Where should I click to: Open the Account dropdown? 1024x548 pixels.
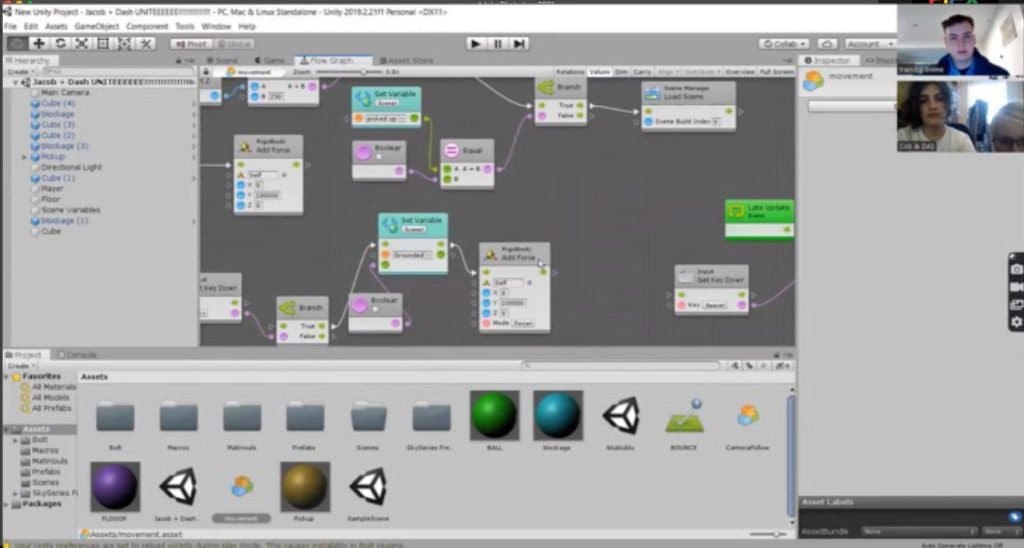pyautogui.click(x=870, y=44)
